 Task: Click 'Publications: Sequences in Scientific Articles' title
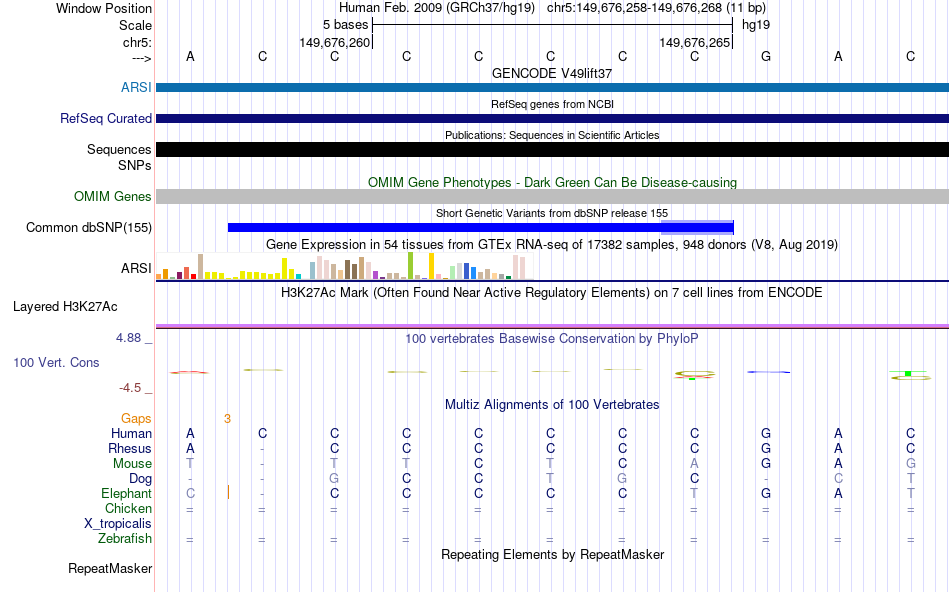coord(552,135)
